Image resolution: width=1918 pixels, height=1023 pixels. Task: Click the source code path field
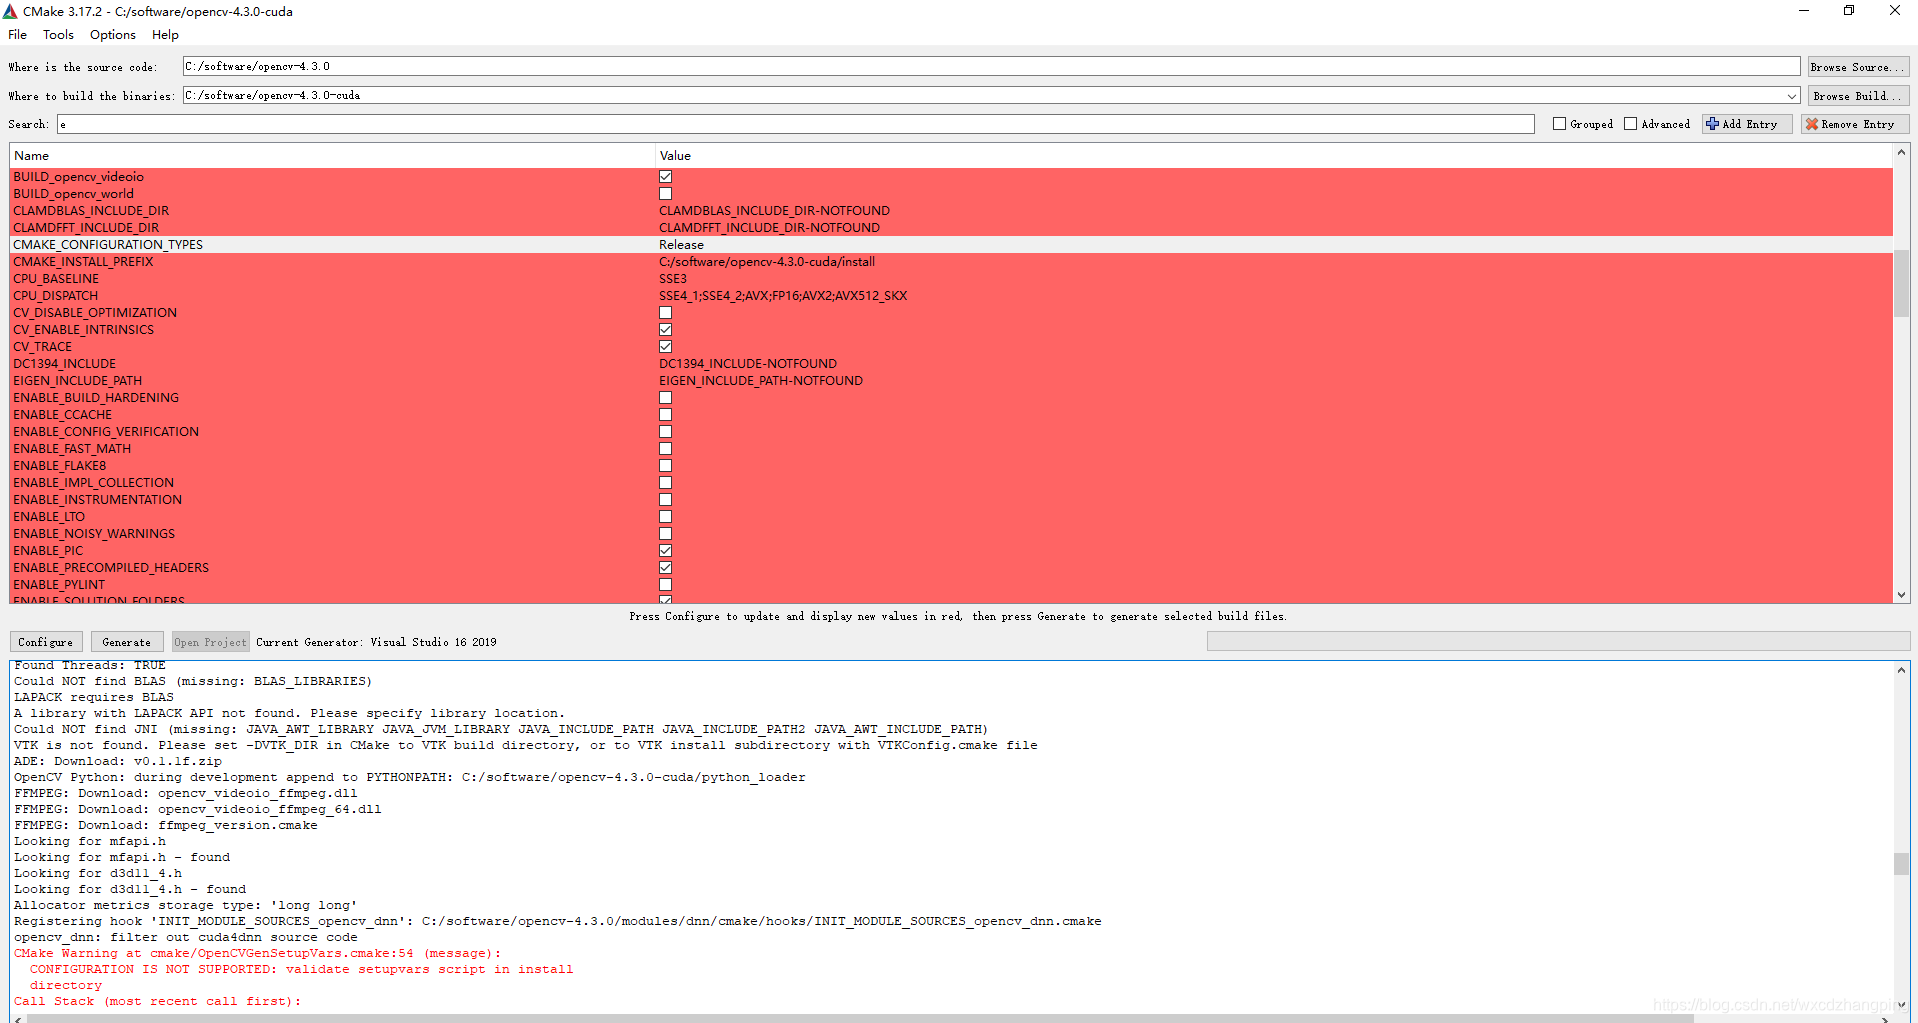click(991, 66)
